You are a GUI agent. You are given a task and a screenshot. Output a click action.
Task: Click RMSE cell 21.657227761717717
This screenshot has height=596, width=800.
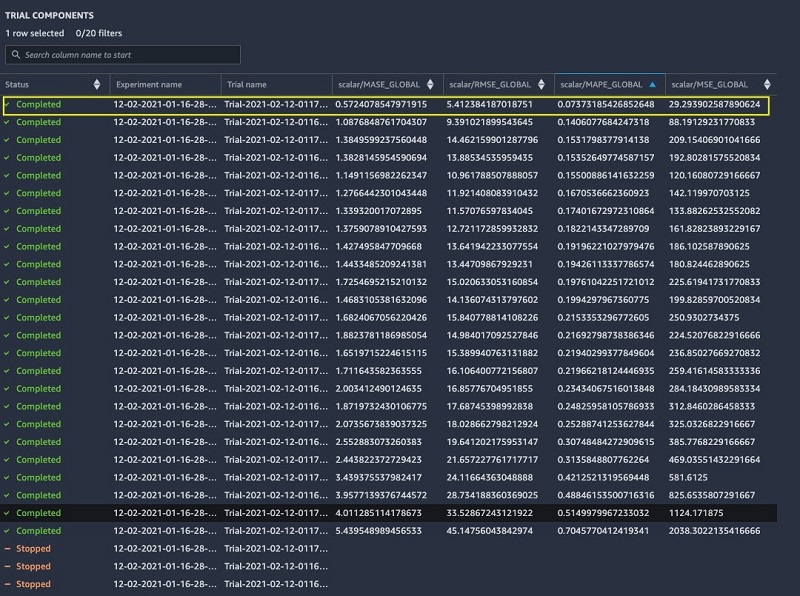(x=492, y=460)
